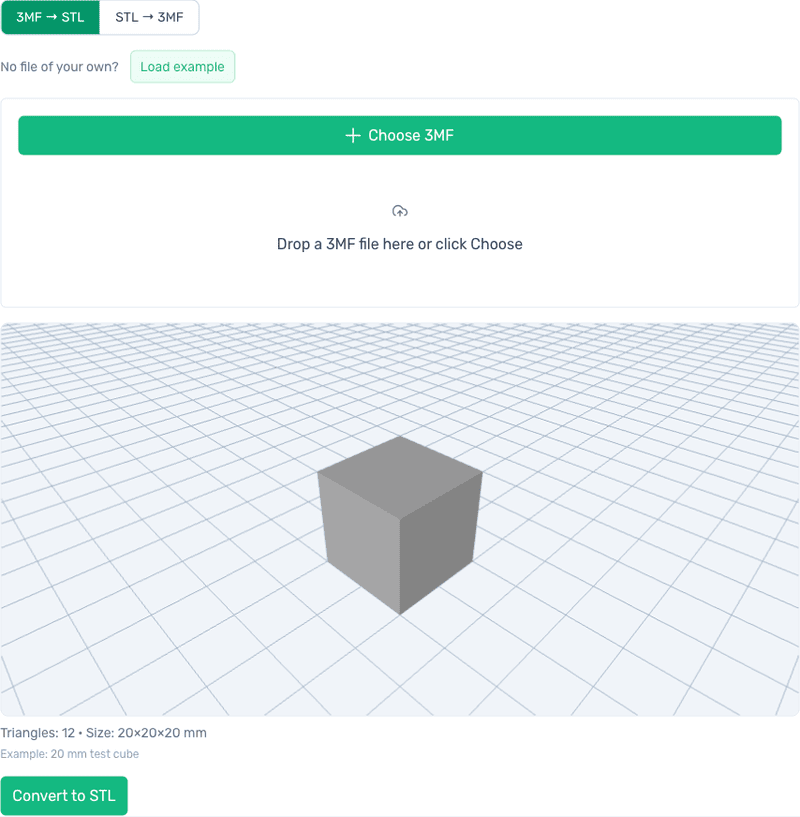Viewport: 800px width, 817px height.
Task: Switch to the 3MF → STL tab
Action: pyautogui.click(x=50, y=17)
